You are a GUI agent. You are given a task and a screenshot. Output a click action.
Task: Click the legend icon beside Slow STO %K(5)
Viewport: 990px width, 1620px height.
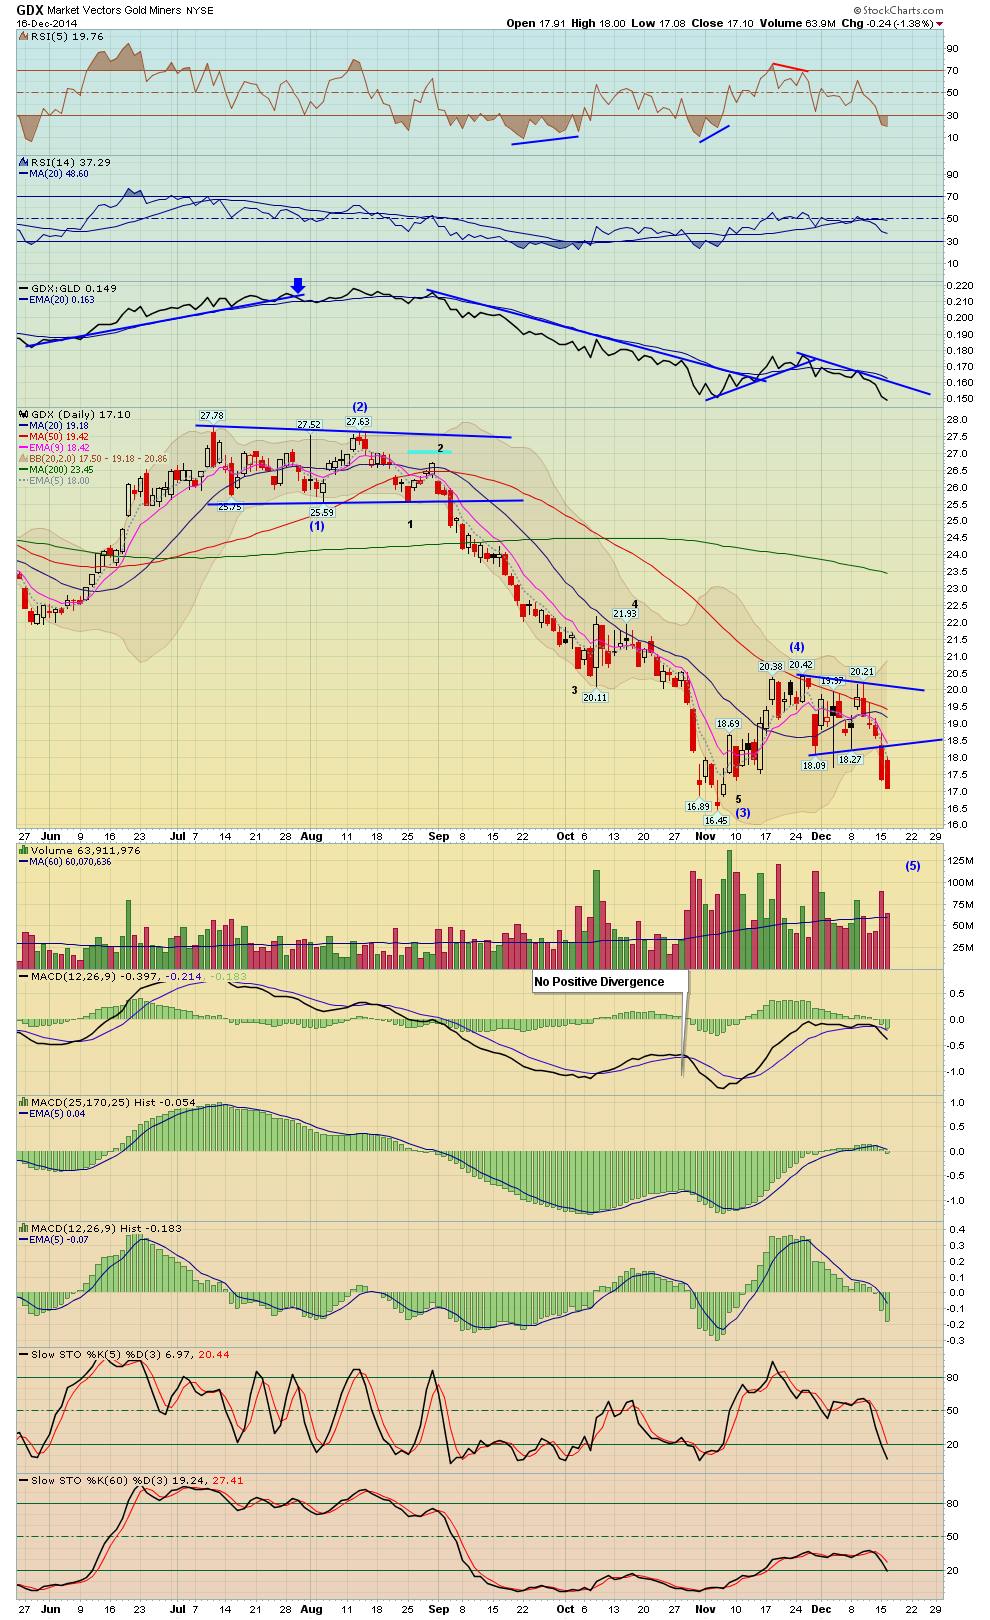(24, 1354)
